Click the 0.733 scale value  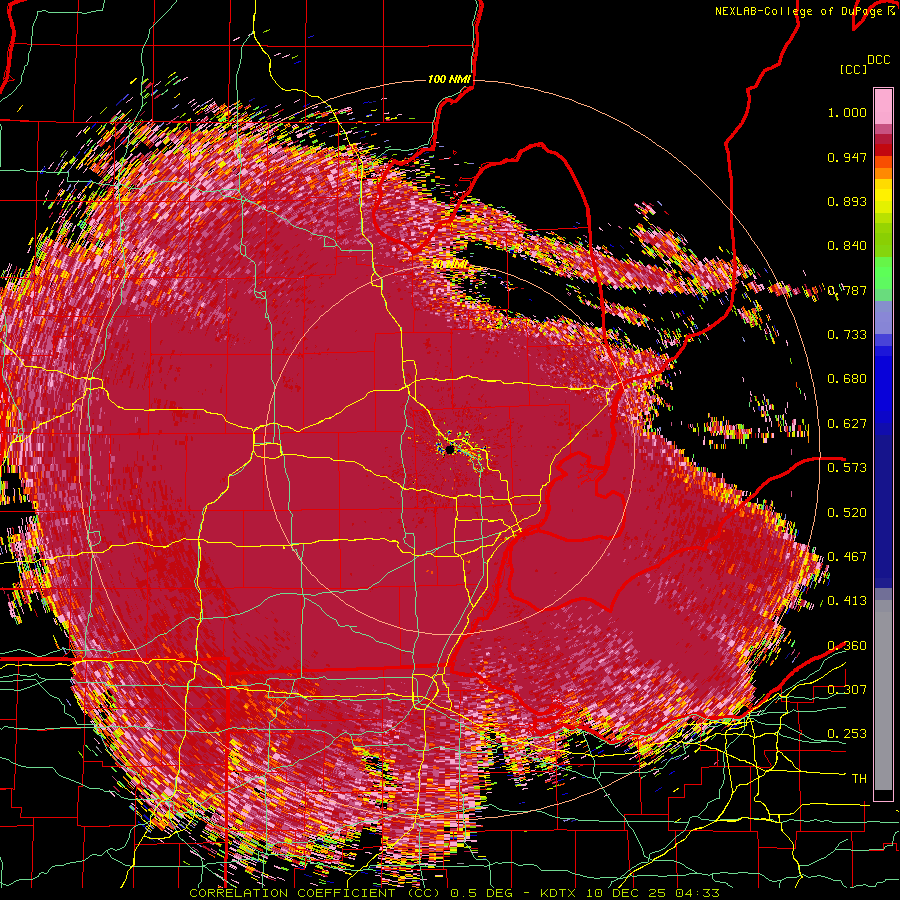click(x=847, y=335)
